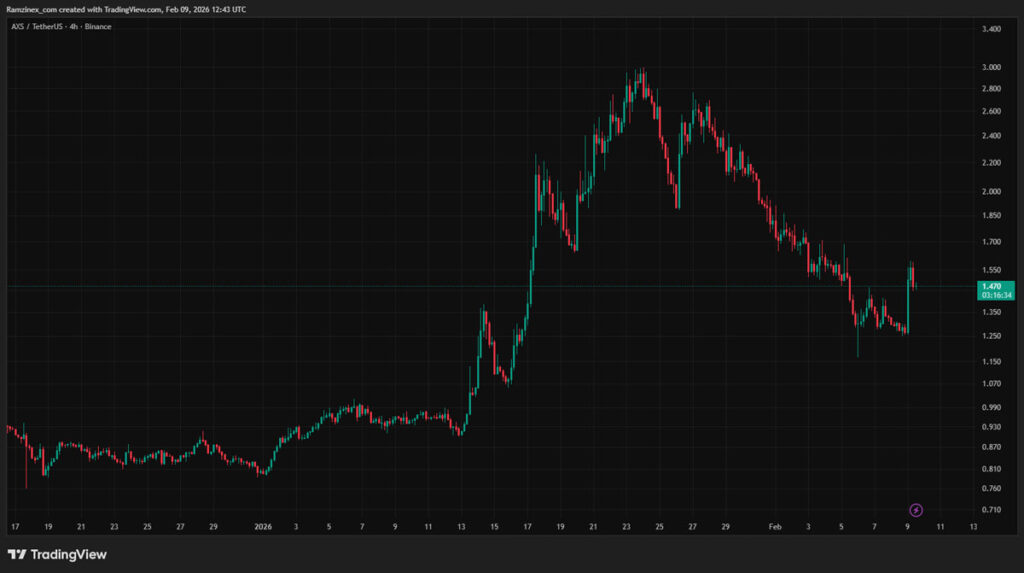Click the TradingView logo icon

point(17,554)
